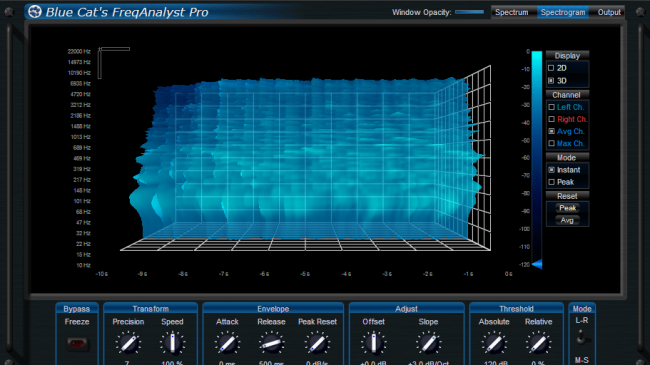
Task: Click the Channel panel header
Action: pos(566,95)
